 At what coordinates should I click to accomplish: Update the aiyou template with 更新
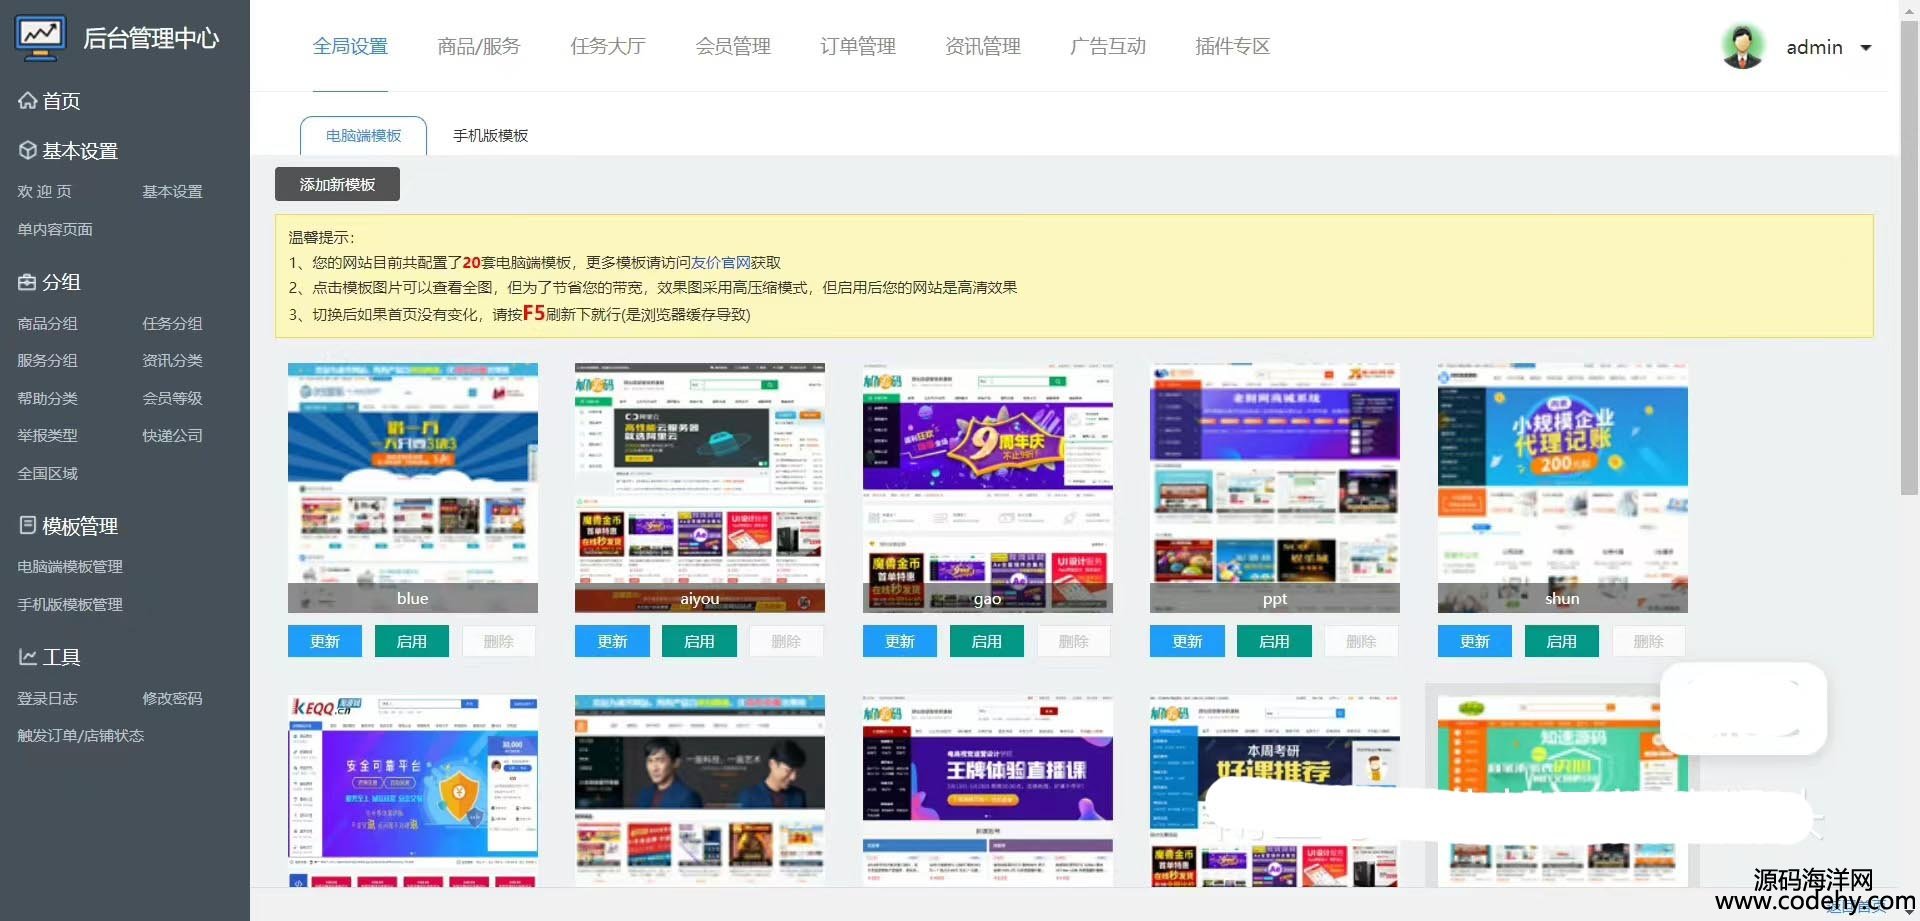click(612, 641)
